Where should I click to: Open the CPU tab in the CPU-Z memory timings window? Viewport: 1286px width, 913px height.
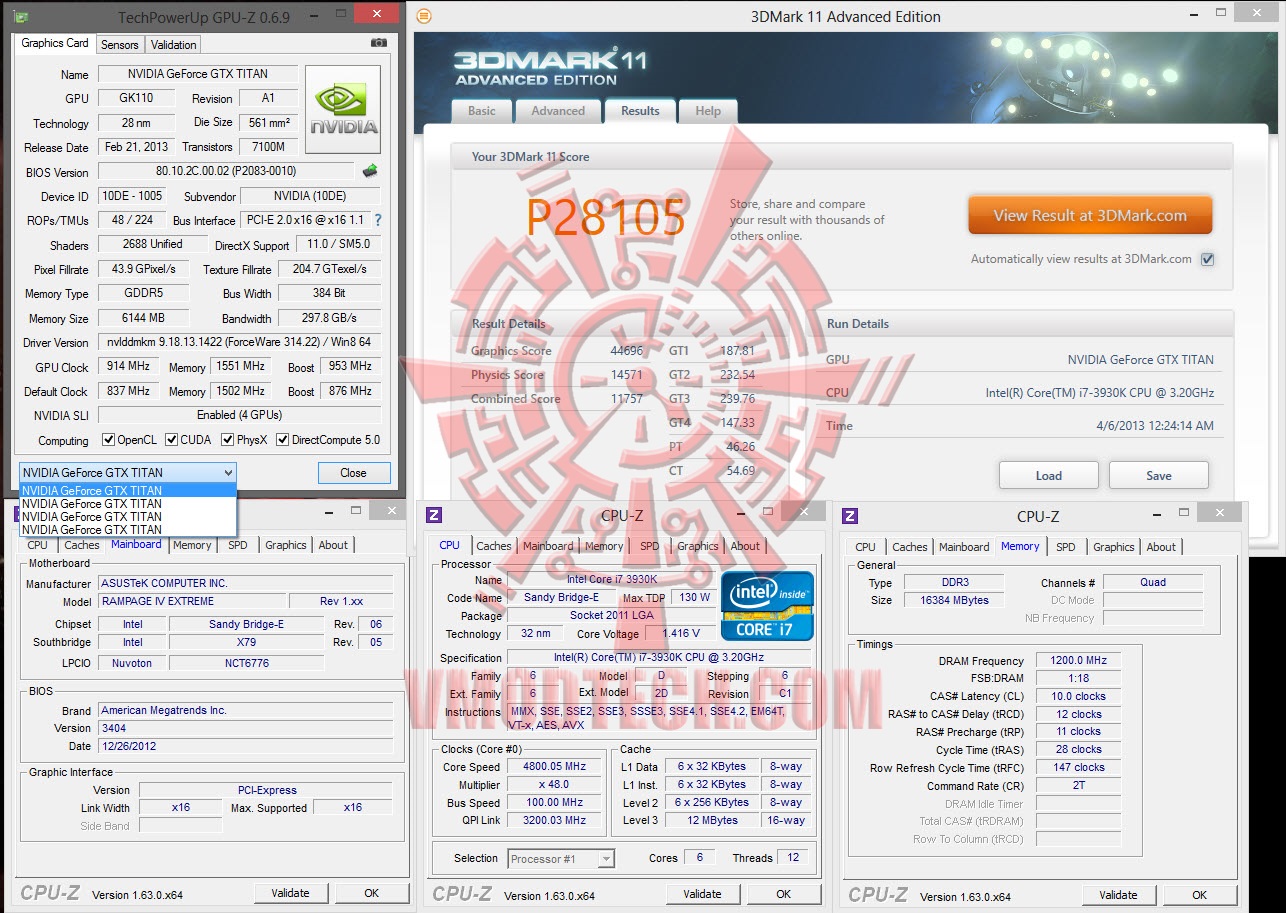(x=866, y=547)
